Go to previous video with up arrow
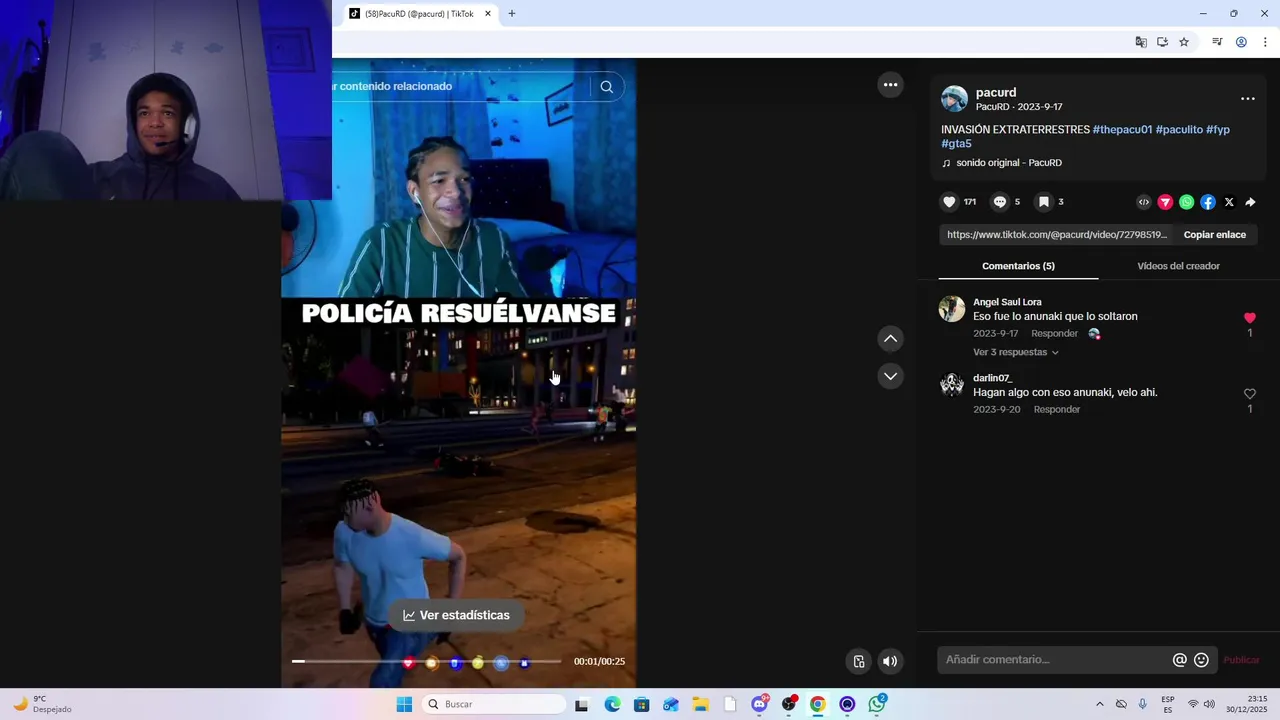Viewport: 1280px width, 720px height. point(890,339)
